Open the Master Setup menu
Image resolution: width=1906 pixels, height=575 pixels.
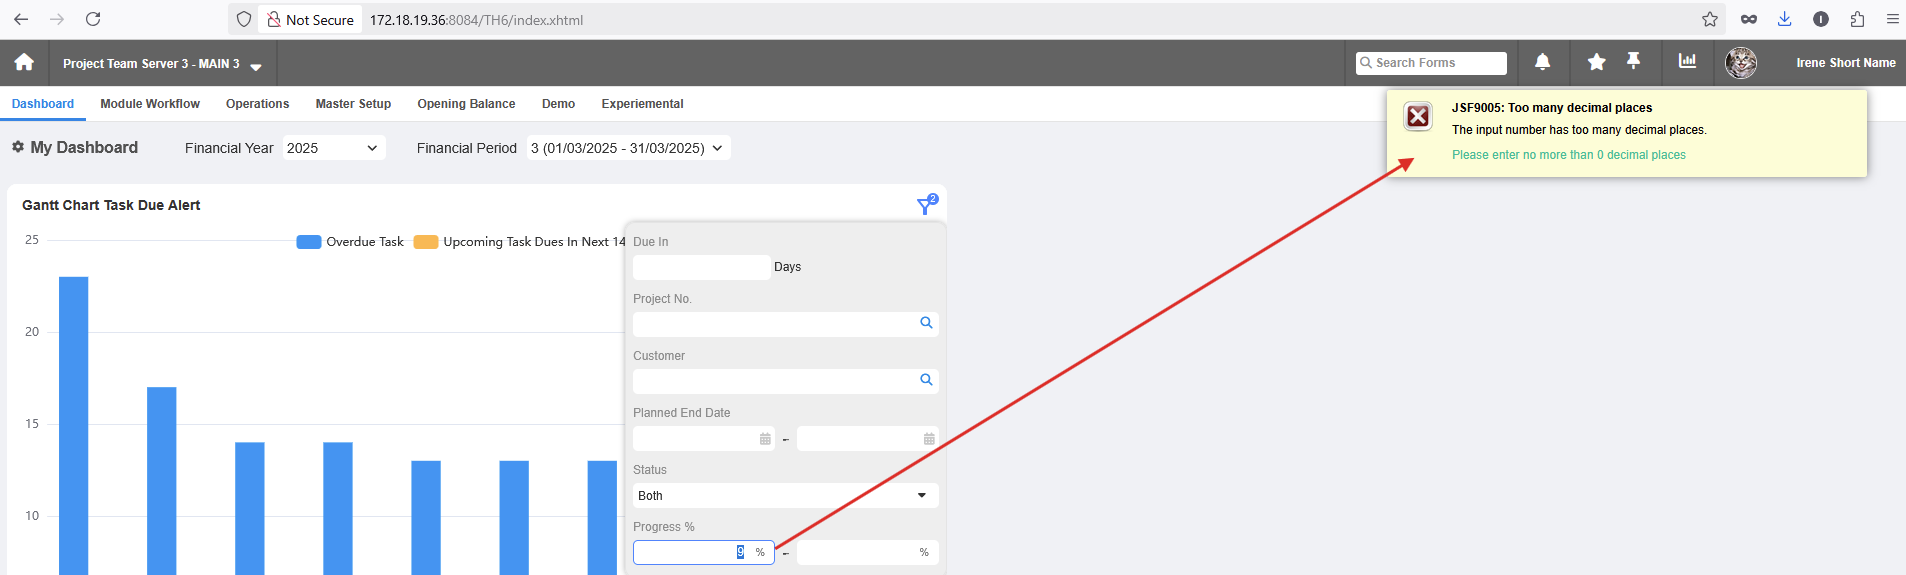[x=353, y=104]
